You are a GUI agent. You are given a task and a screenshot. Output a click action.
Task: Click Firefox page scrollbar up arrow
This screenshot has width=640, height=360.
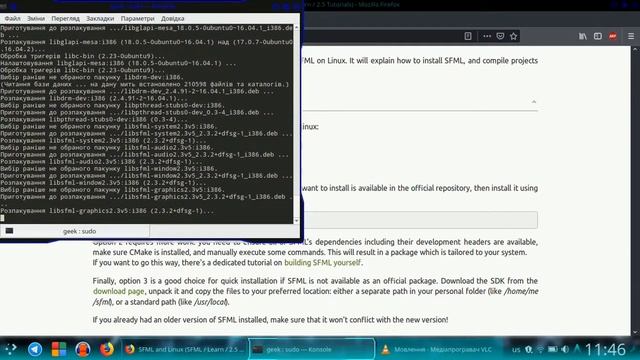point(635,49)
